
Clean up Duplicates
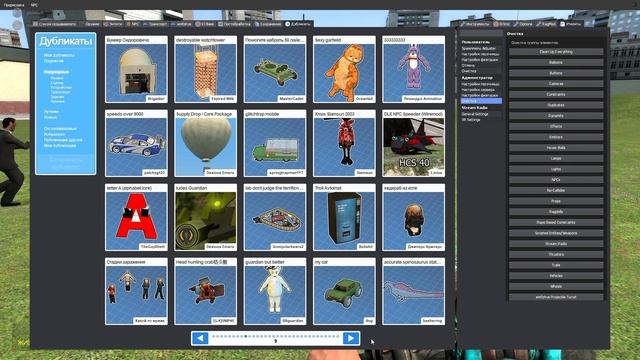[x=556, y=105]
